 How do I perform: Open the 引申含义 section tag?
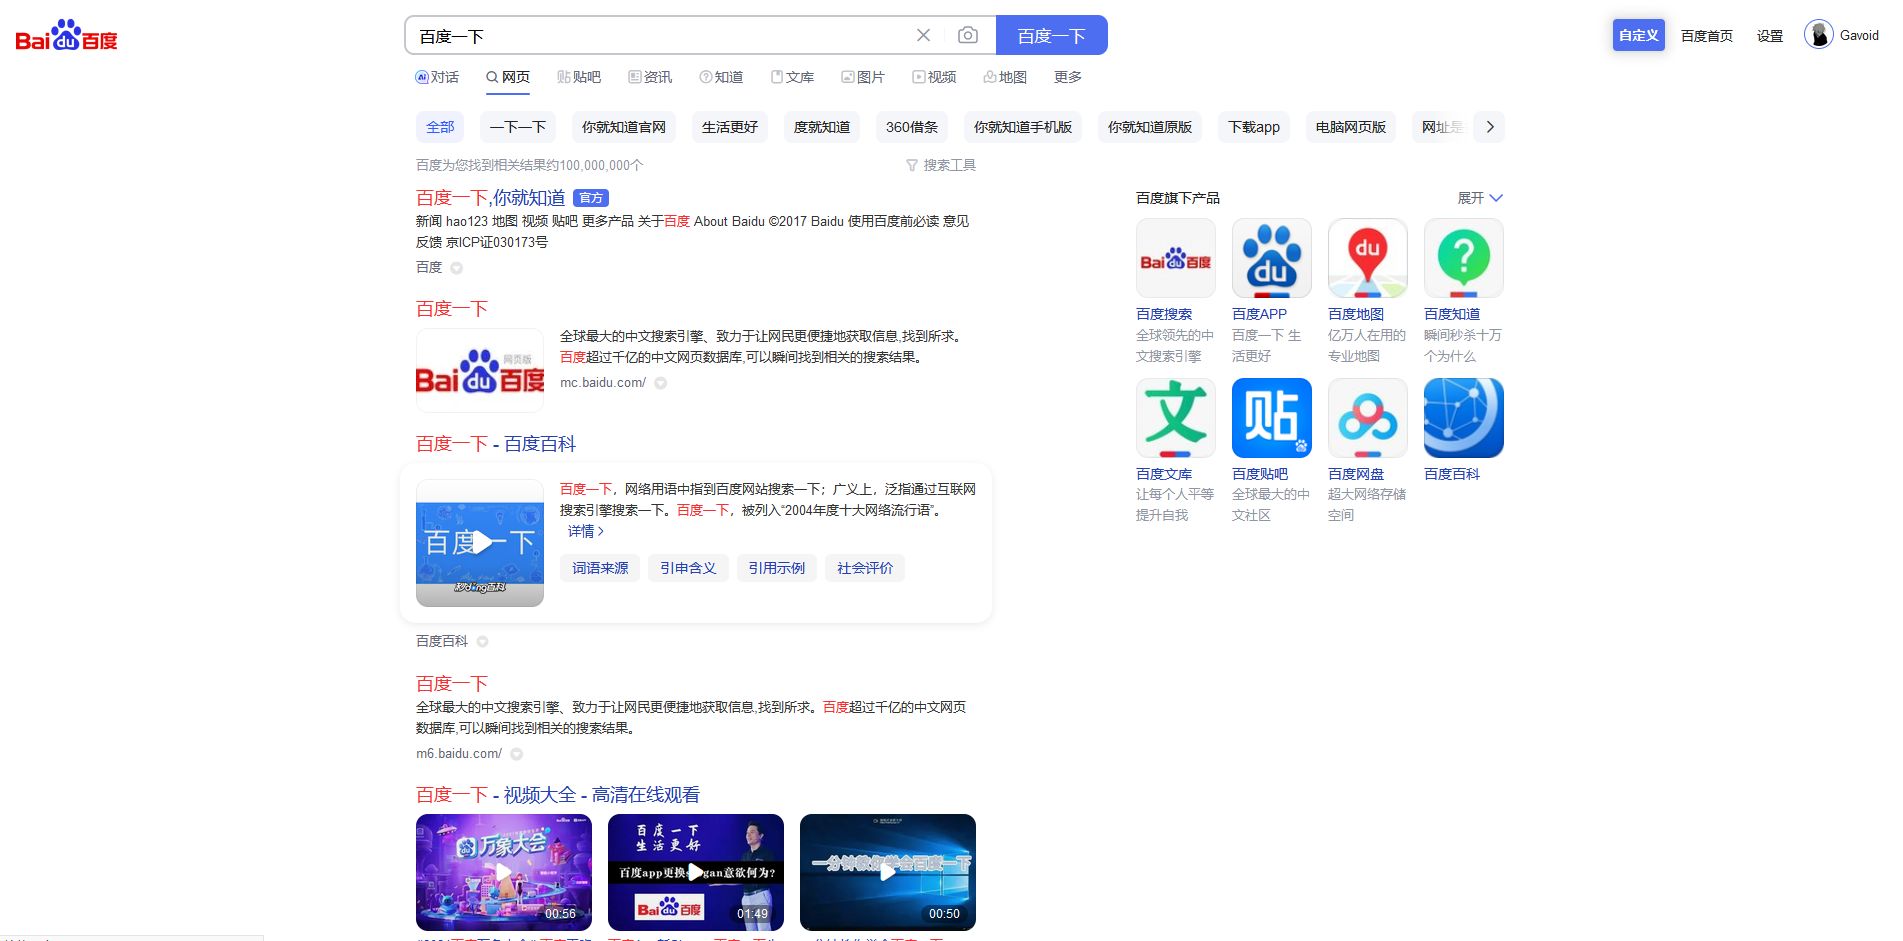688,568
